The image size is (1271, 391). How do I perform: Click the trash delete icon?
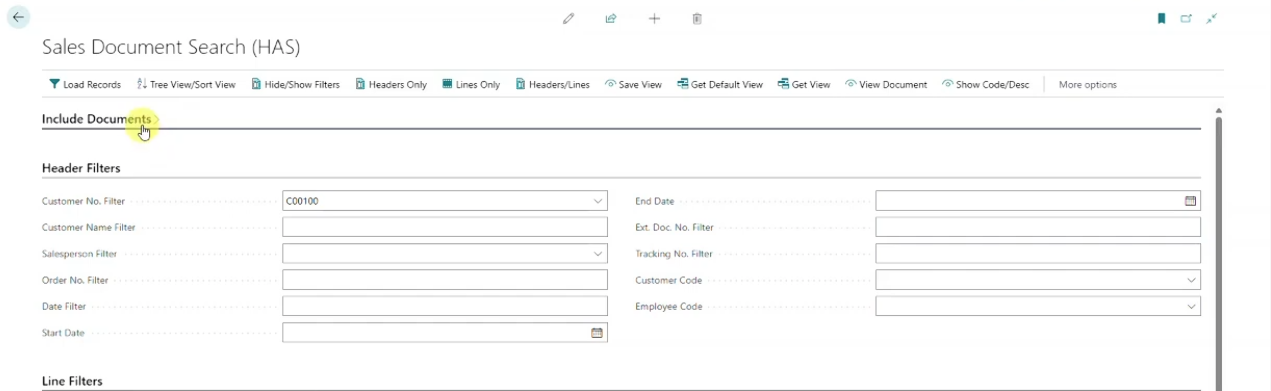(697, 18)
